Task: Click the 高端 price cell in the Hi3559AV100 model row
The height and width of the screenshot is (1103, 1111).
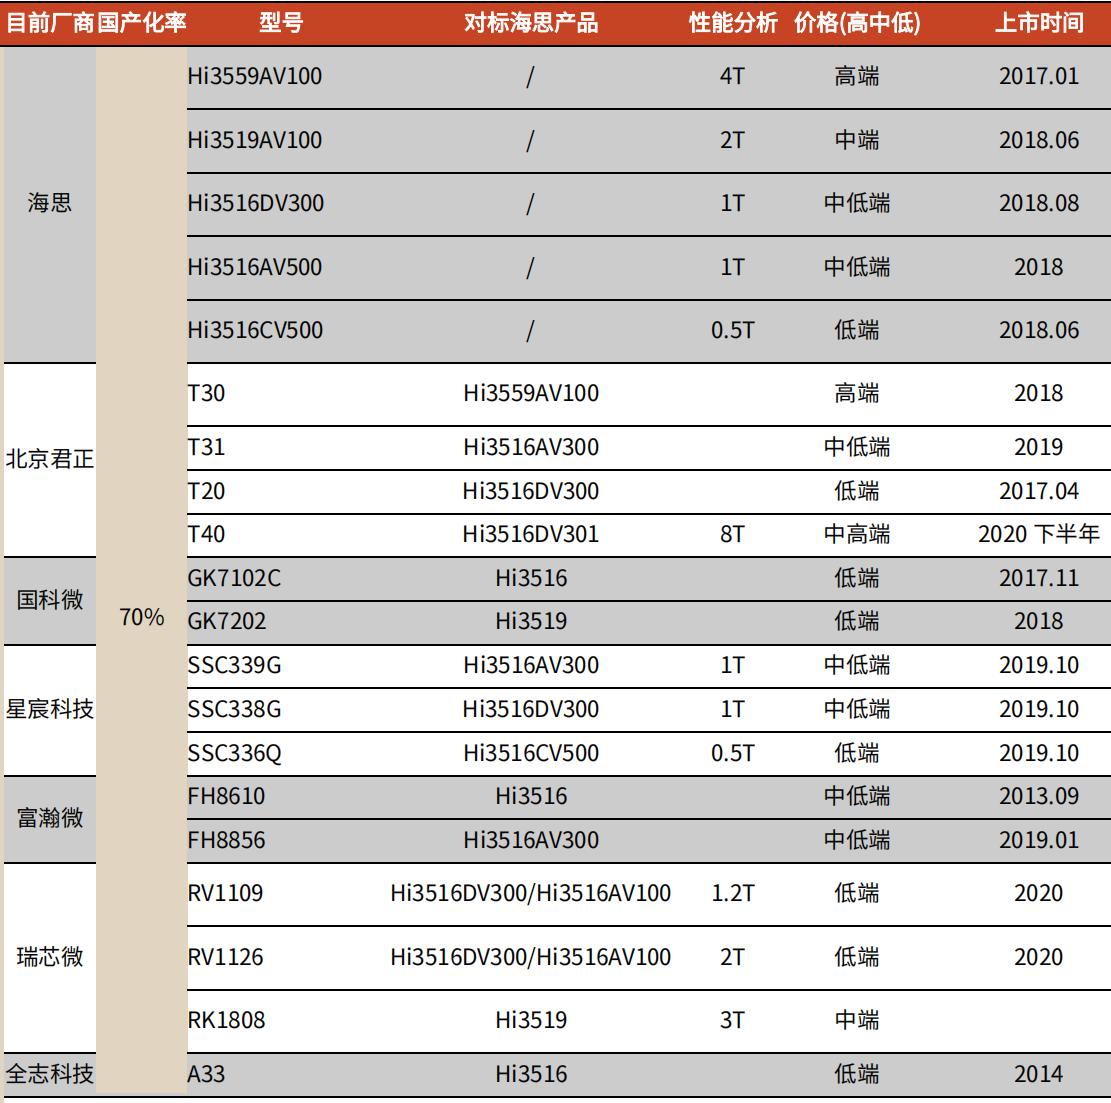Action: pyautogui.click(x=857, y=76)
